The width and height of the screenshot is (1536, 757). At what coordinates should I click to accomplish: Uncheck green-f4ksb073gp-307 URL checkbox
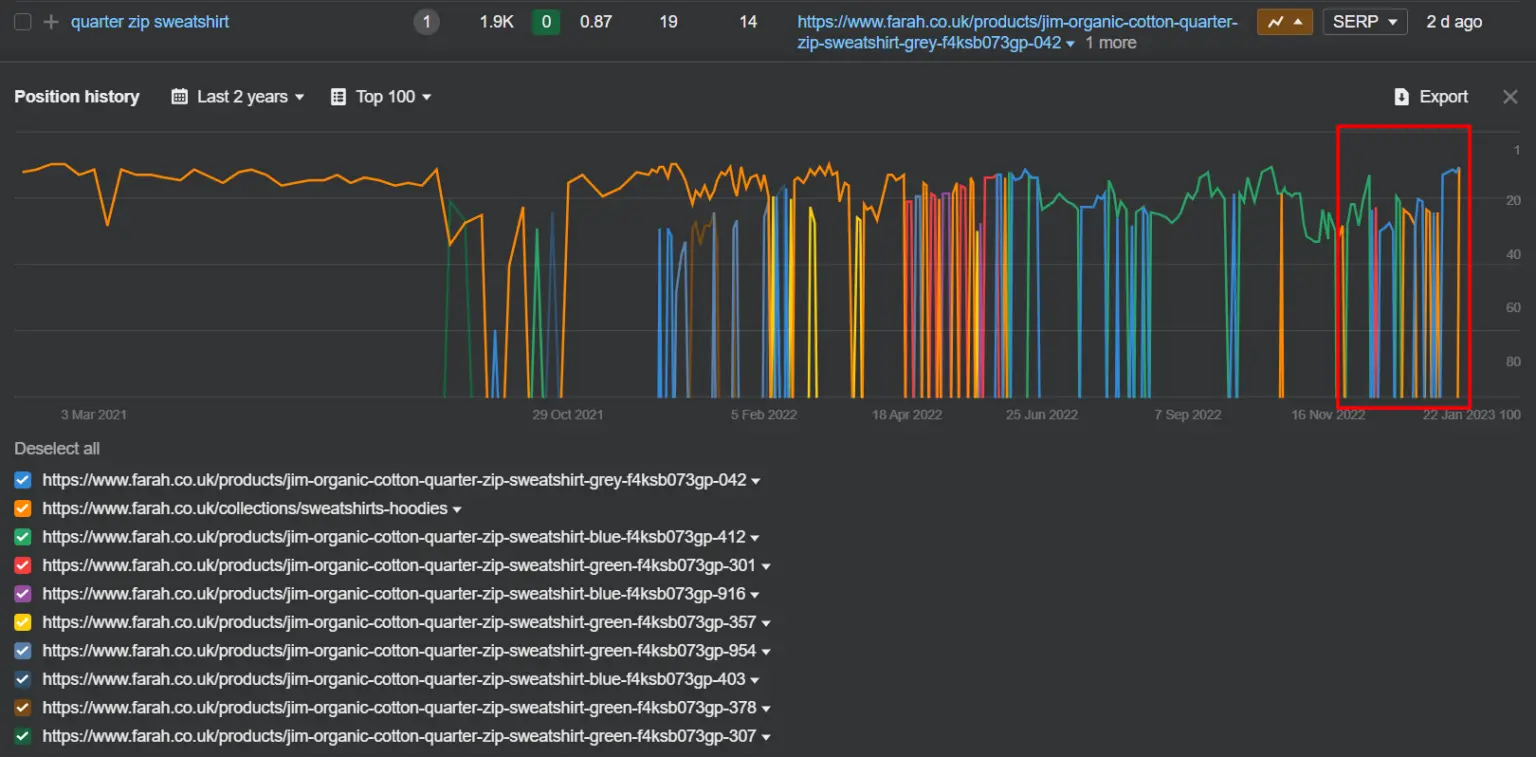click(23, 736)
